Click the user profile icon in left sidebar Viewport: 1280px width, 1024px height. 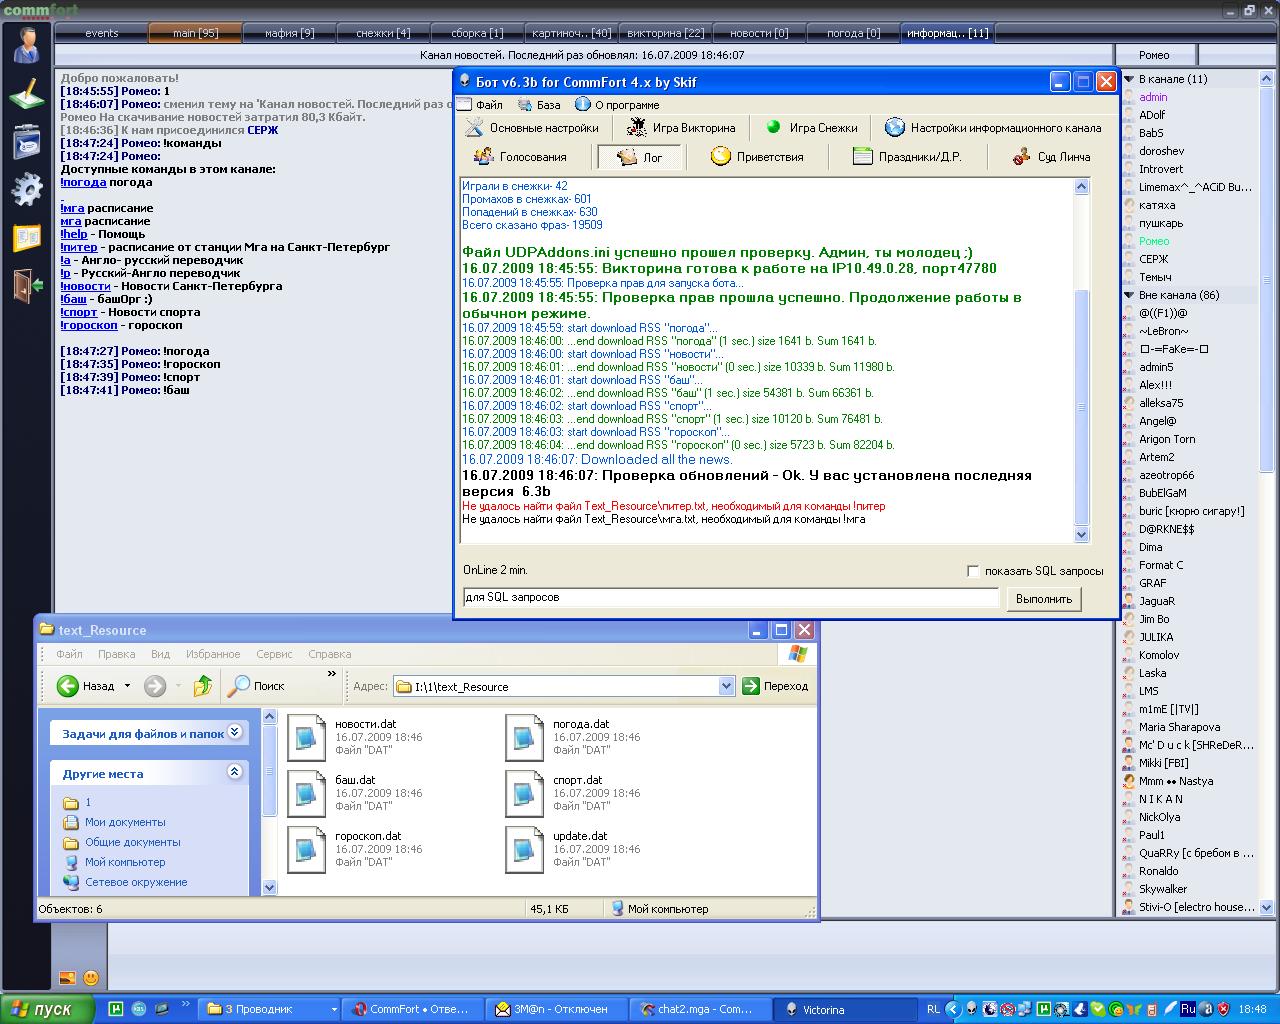26,44
